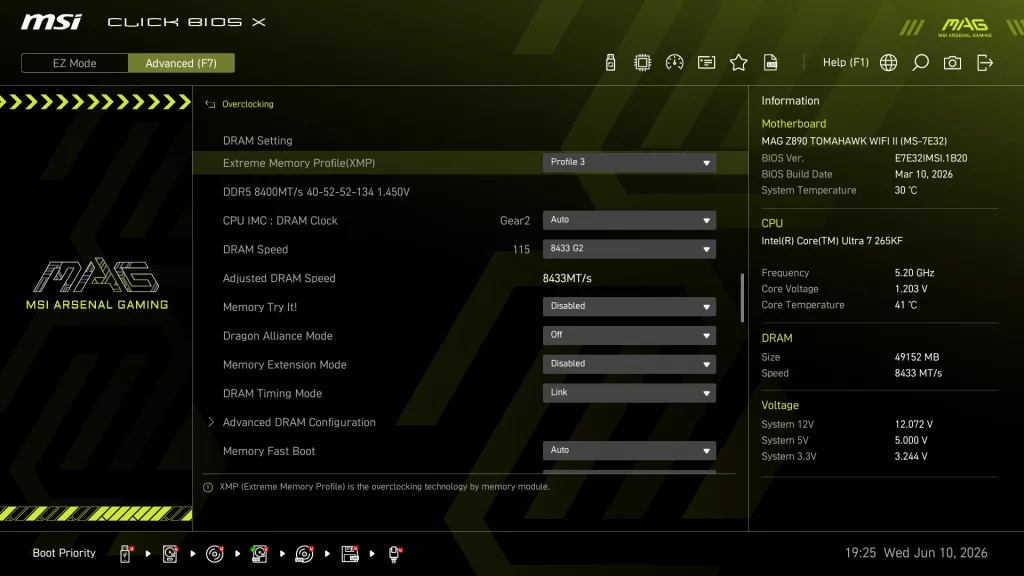Click the Gear2 indicator text

pos(515,221)
